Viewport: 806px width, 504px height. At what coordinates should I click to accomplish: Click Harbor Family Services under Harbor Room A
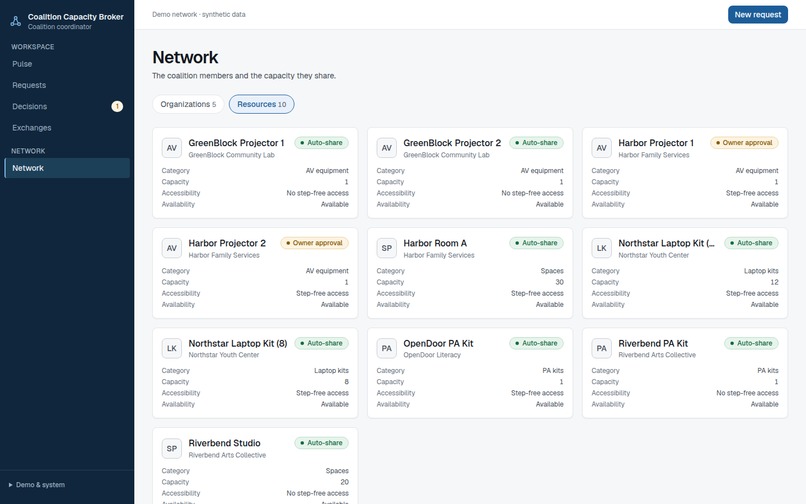coord(439,255)
